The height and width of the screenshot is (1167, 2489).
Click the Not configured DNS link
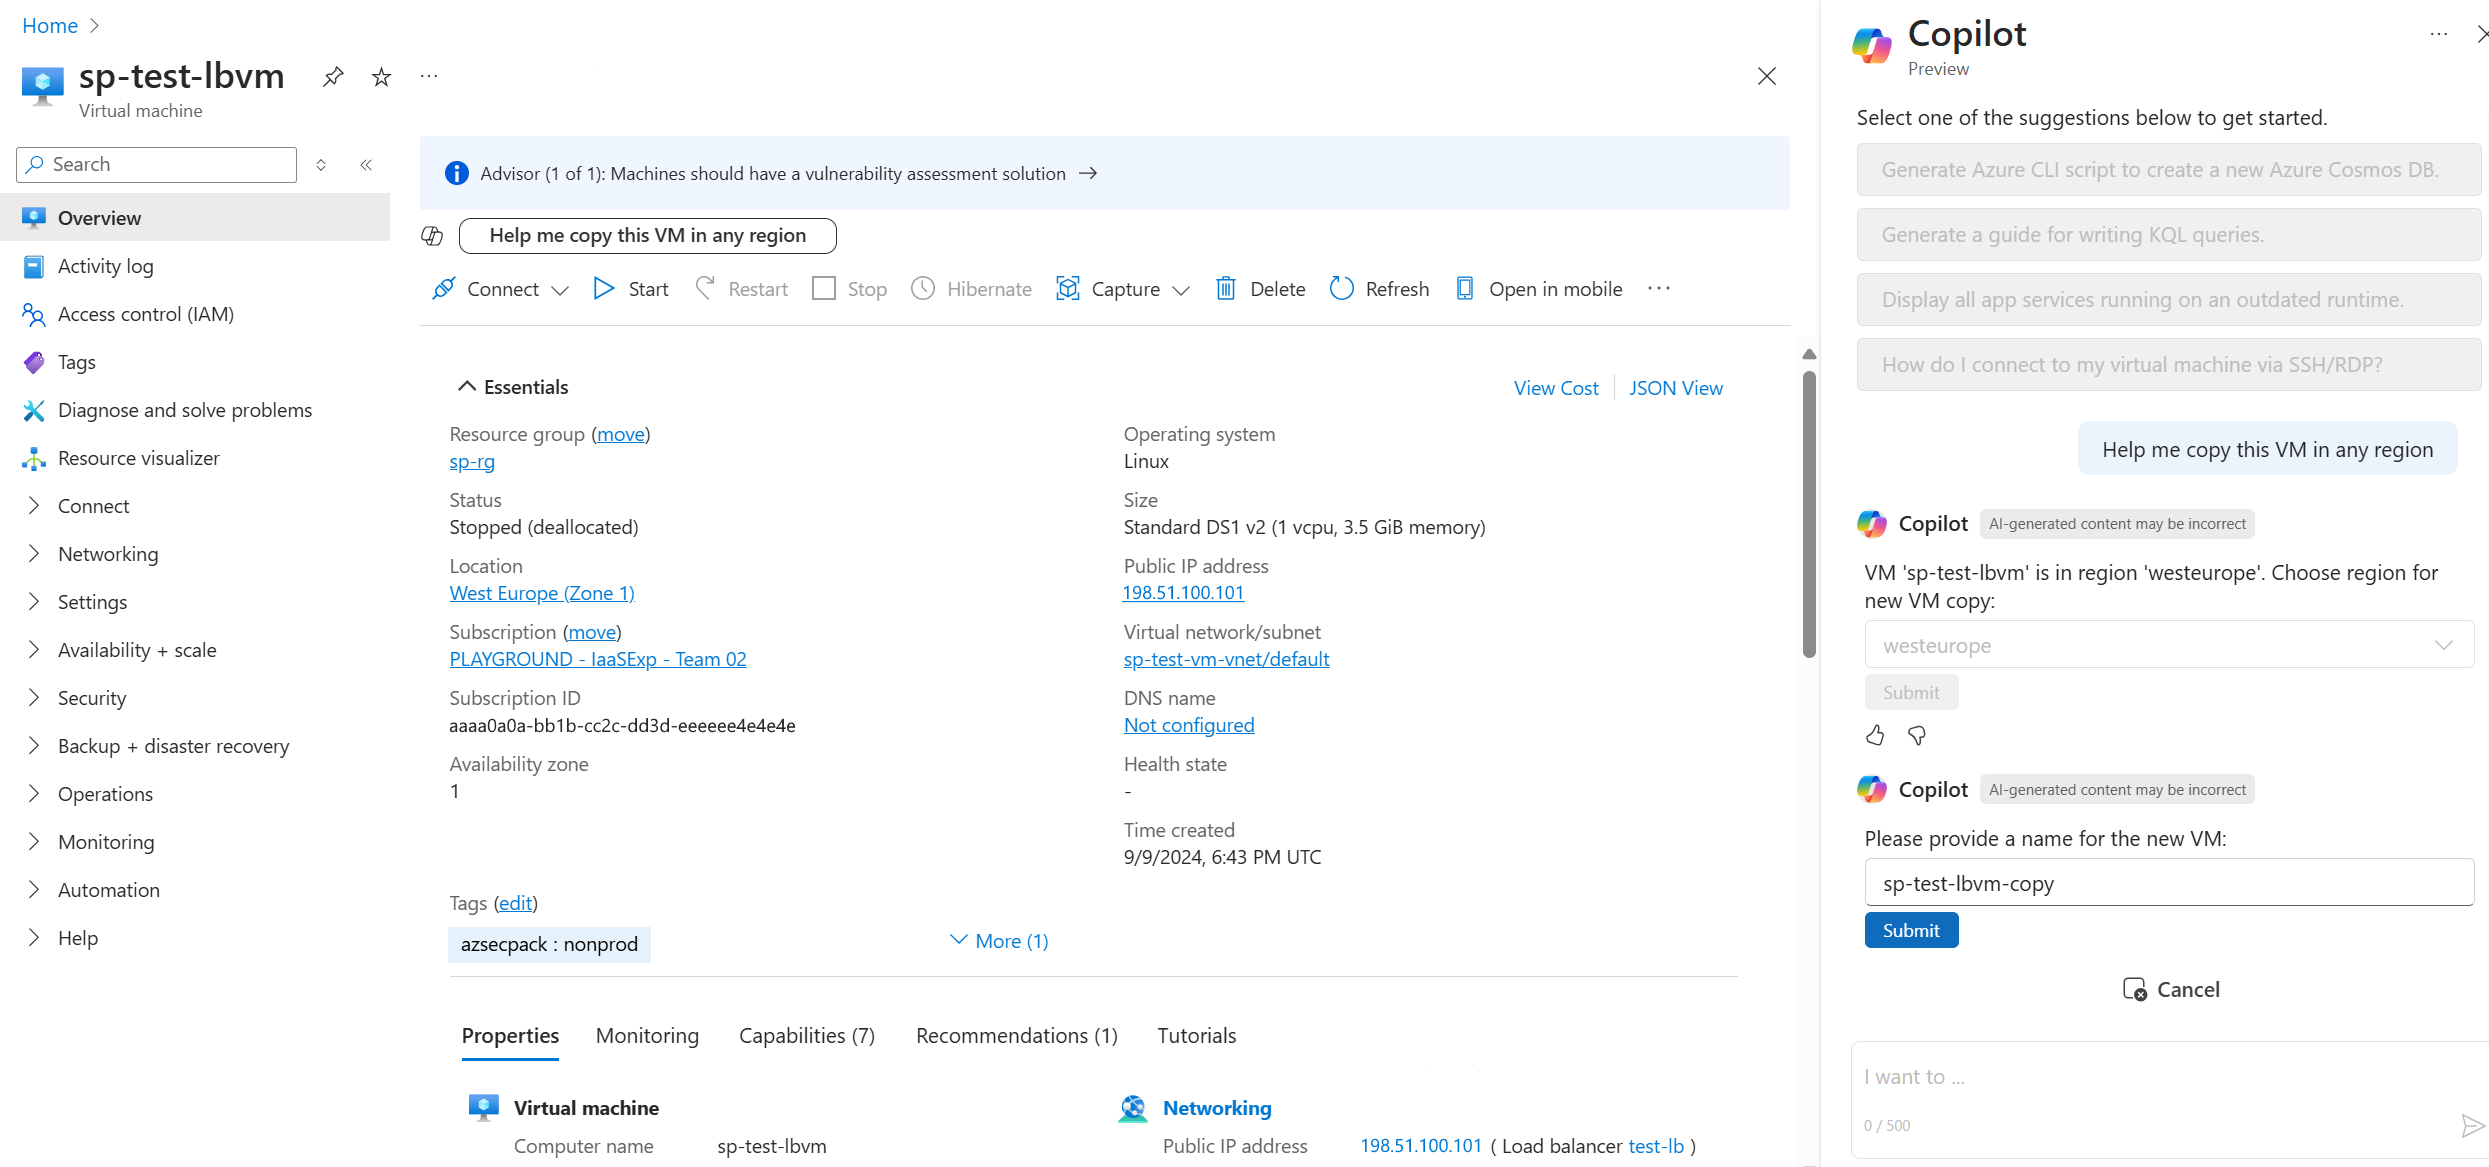pos(1189,725)
